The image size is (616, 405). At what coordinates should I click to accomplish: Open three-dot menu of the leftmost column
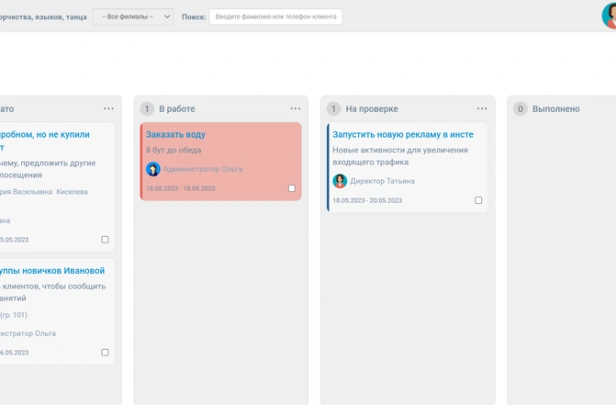pos(109,109)
